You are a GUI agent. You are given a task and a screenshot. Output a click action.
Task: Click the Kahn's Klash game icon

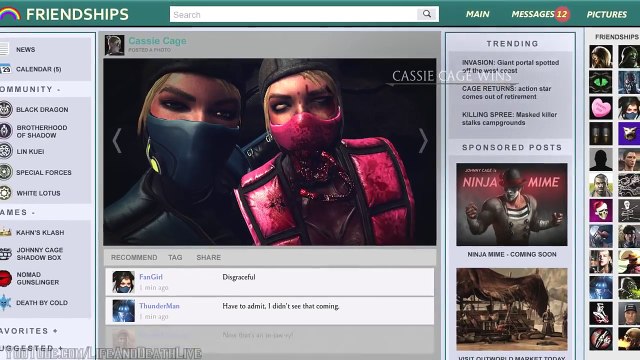pos(5,232)
